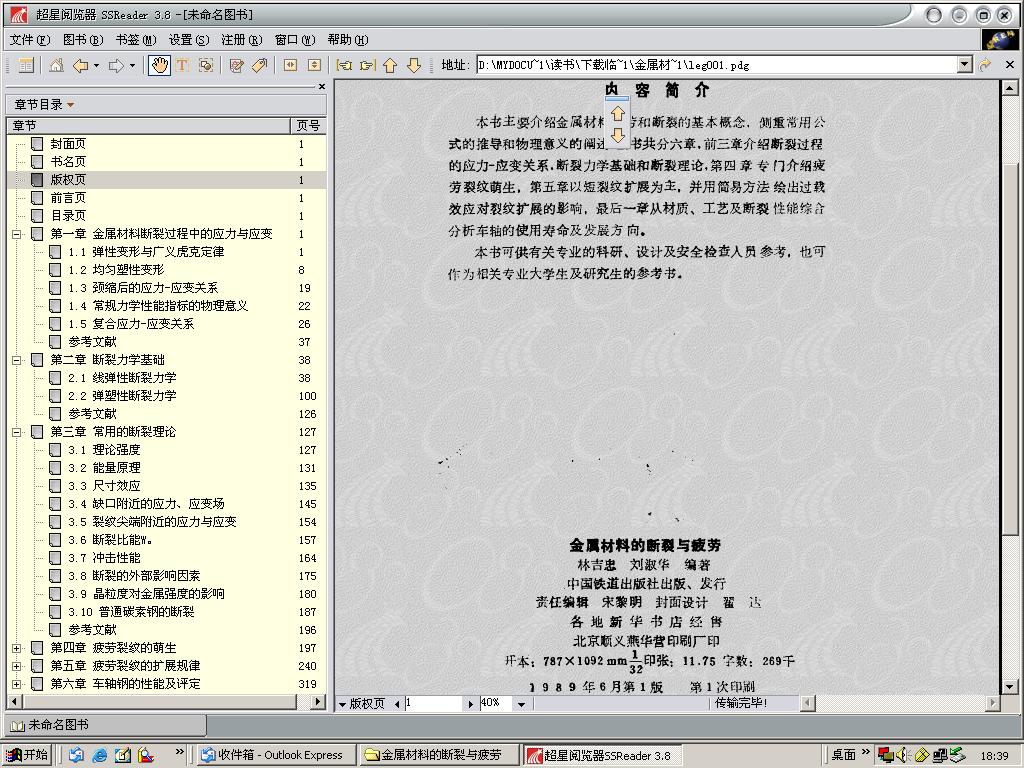This screenshot has width=1024, height=768.
Task: Click the 页号 column header
Action: click(308, 125)
